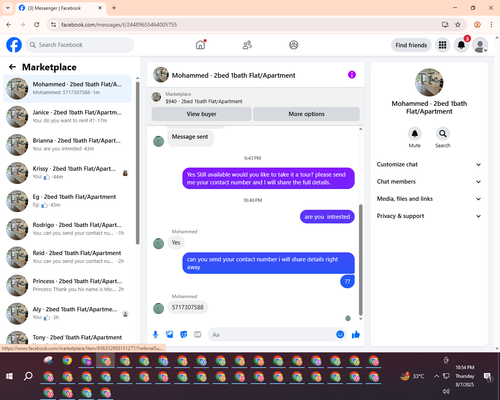The image size is (500, 400).
Task: Click the '??' message bubble
Action: [x=347, y=281]
